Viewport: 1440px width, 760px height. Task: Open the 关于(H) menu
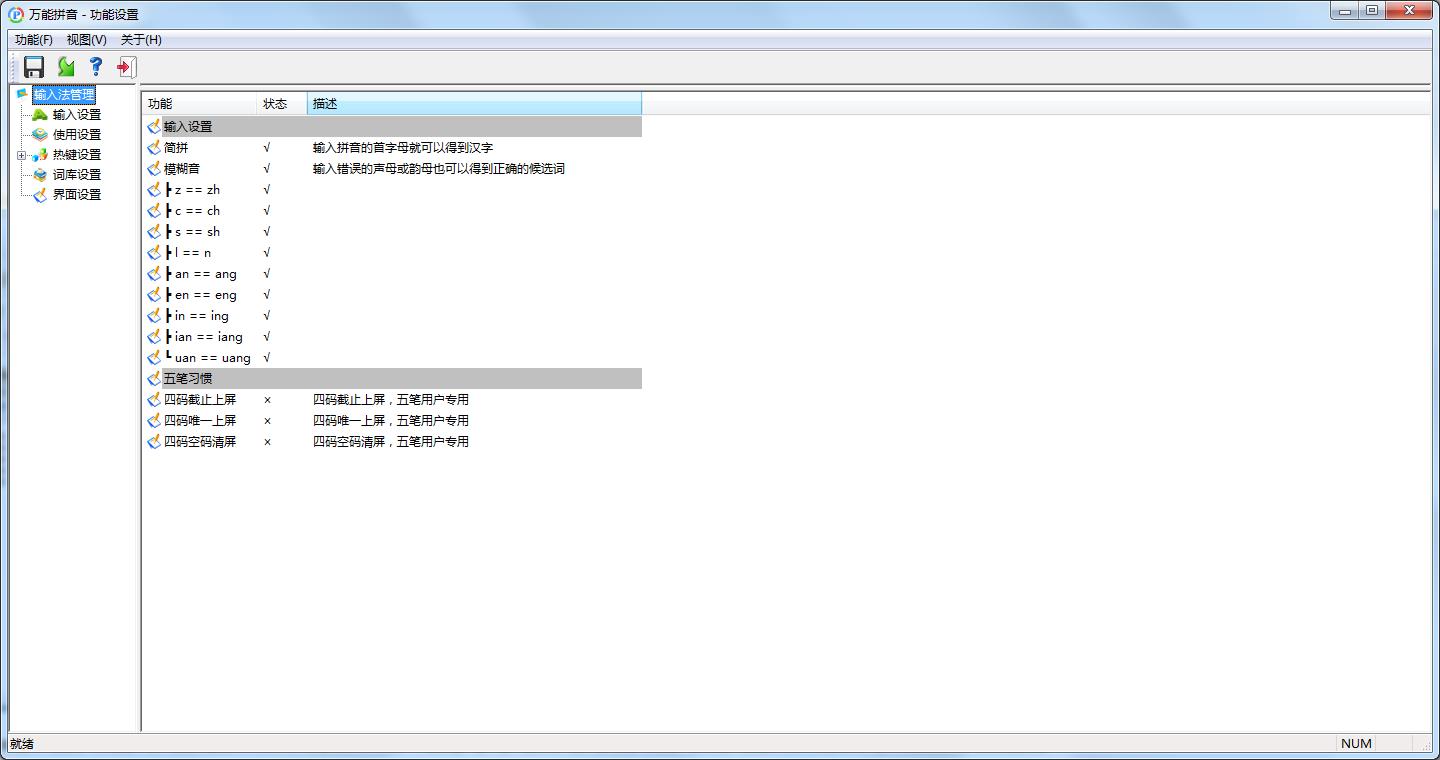pyautogui.click(x=141, y=40)
